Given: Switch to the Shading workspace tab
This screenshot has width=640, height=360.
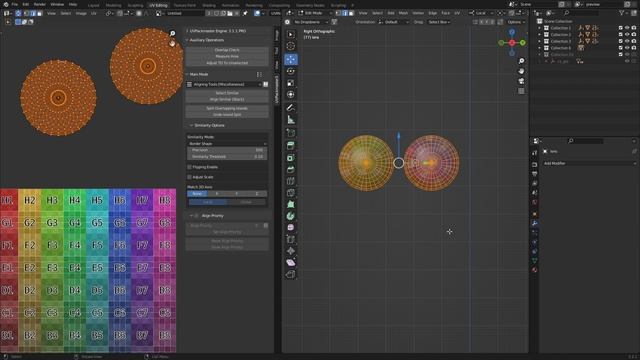Looking at the screenshot, I should (209, 5).
